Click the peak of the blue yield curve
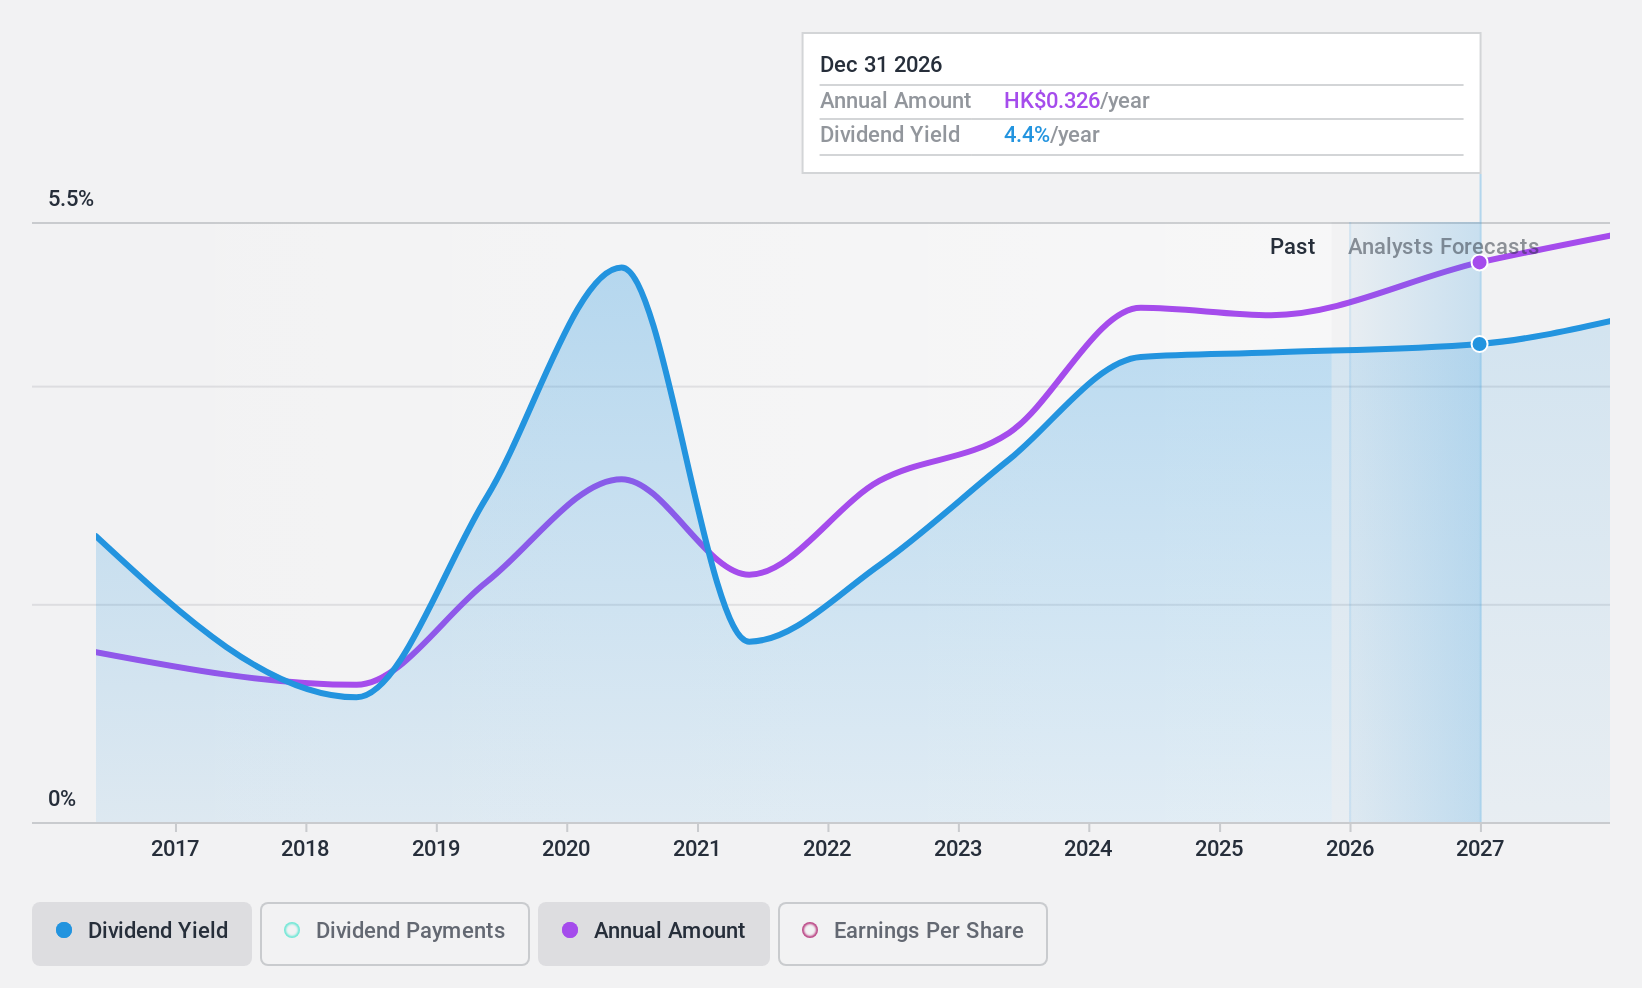The width and height of the screenshot is (1642, 988). pos(621,267)
